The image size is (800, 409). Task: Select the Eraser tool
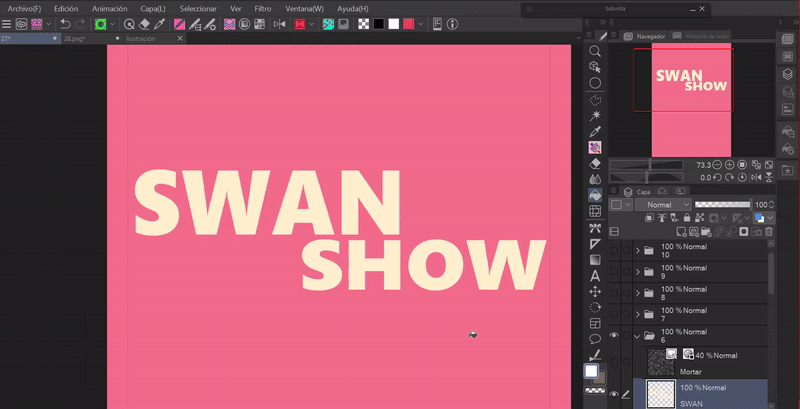click(595, 163)
